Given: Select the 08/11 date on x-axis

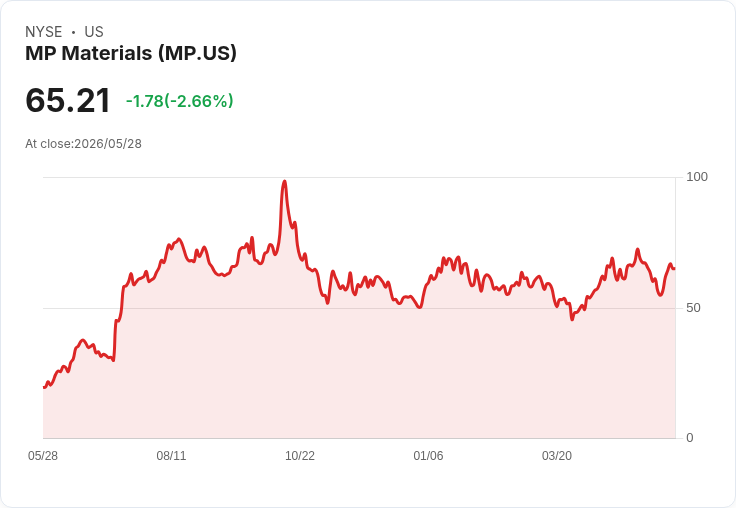Looking at the screenshot, I should point(171,456).
